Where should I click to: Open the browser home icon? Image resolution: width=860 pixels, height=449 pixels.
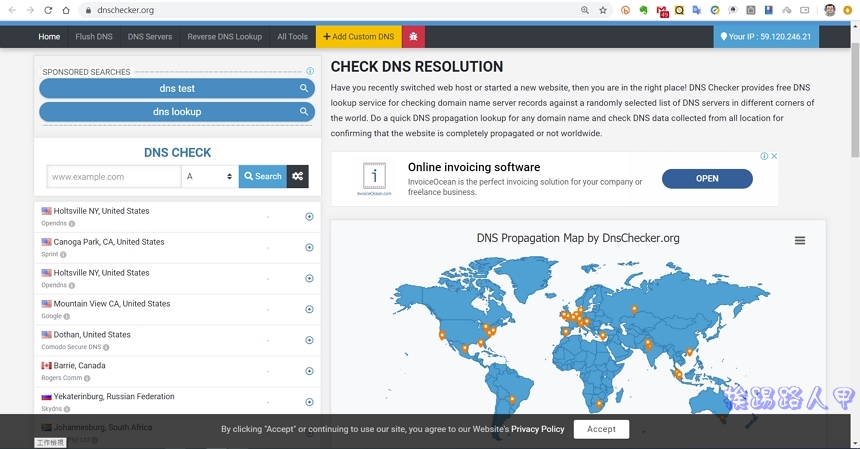(66, 10)
